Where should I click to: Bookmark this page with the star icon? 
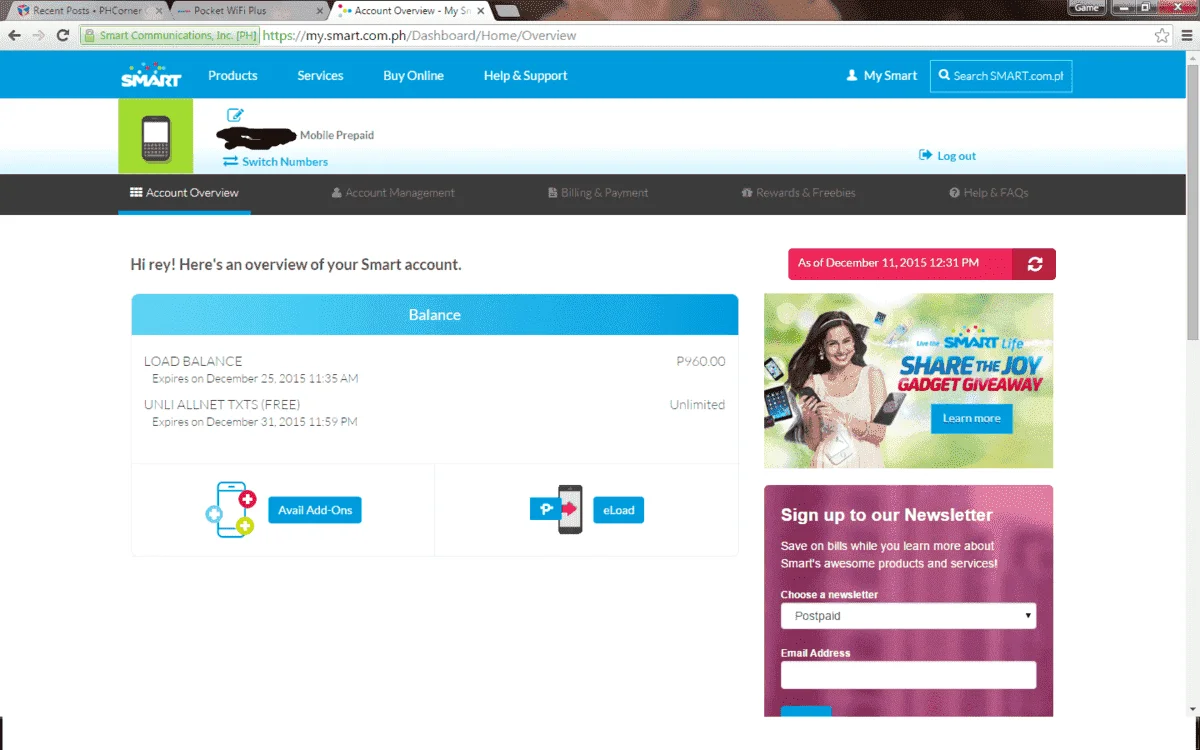pos(1162,35)
